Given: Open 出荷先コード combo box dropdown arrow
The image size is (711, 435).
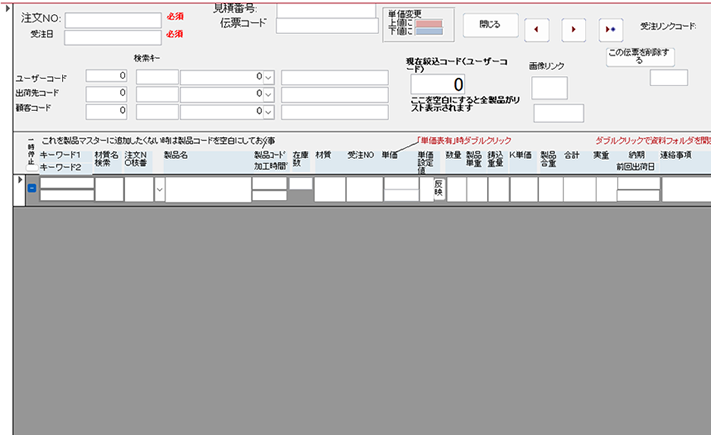Looking at the screenshot, I should coord(268,95).
